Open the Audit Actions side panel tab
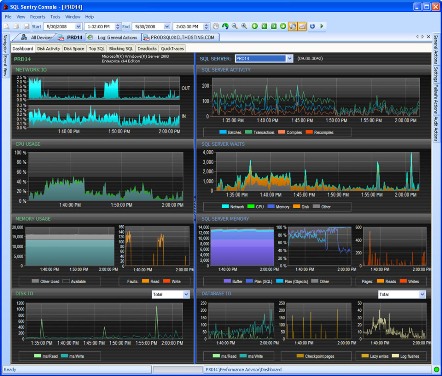The width and height of the screenshot is (442, 376). click(436, 129)
